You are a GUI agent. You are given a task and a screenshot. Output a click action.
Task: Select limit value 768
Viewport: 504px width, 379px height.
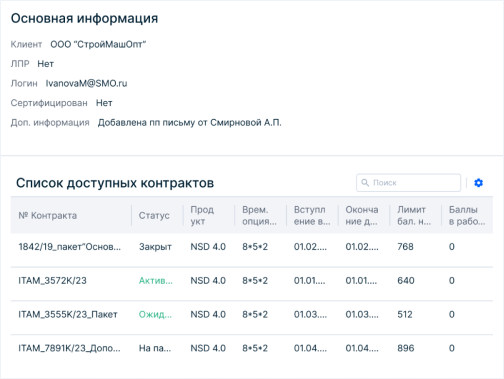[x=405, y=247]
